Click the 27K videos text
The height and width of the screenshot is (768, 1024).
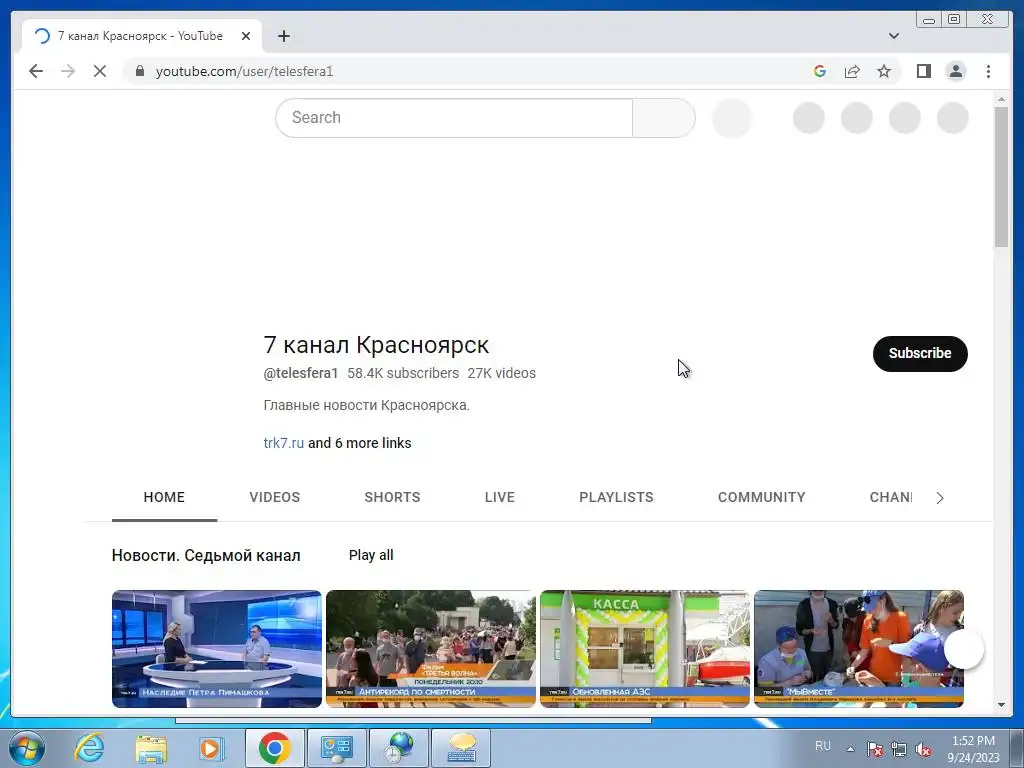point(502,373)
